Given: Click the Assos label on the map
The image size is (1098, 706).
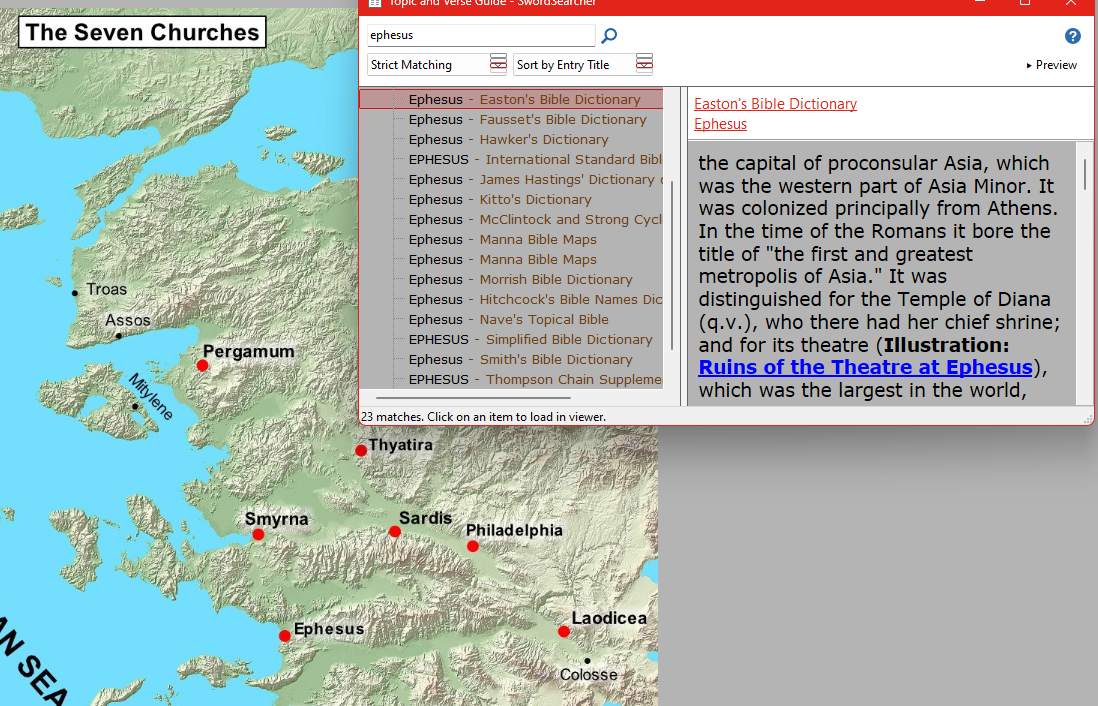Looking at the screenshot, I should click(x=127, y=320).
